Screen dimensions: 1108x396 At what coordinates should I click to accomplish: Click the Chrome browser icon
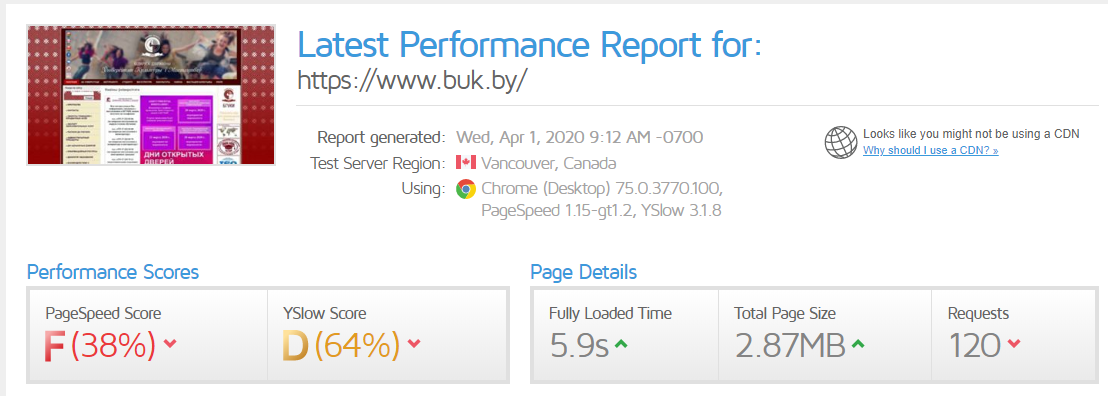466,190
